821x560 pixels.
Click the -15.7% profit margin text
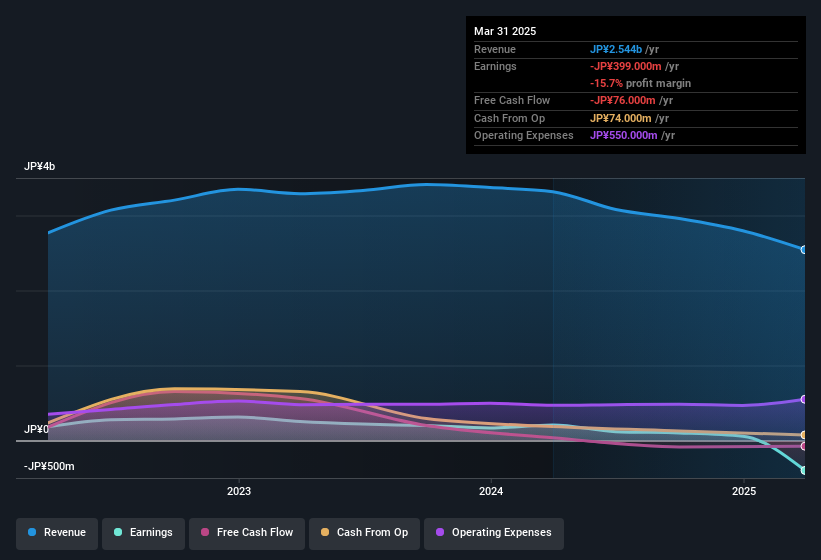[x=640, y=83]
